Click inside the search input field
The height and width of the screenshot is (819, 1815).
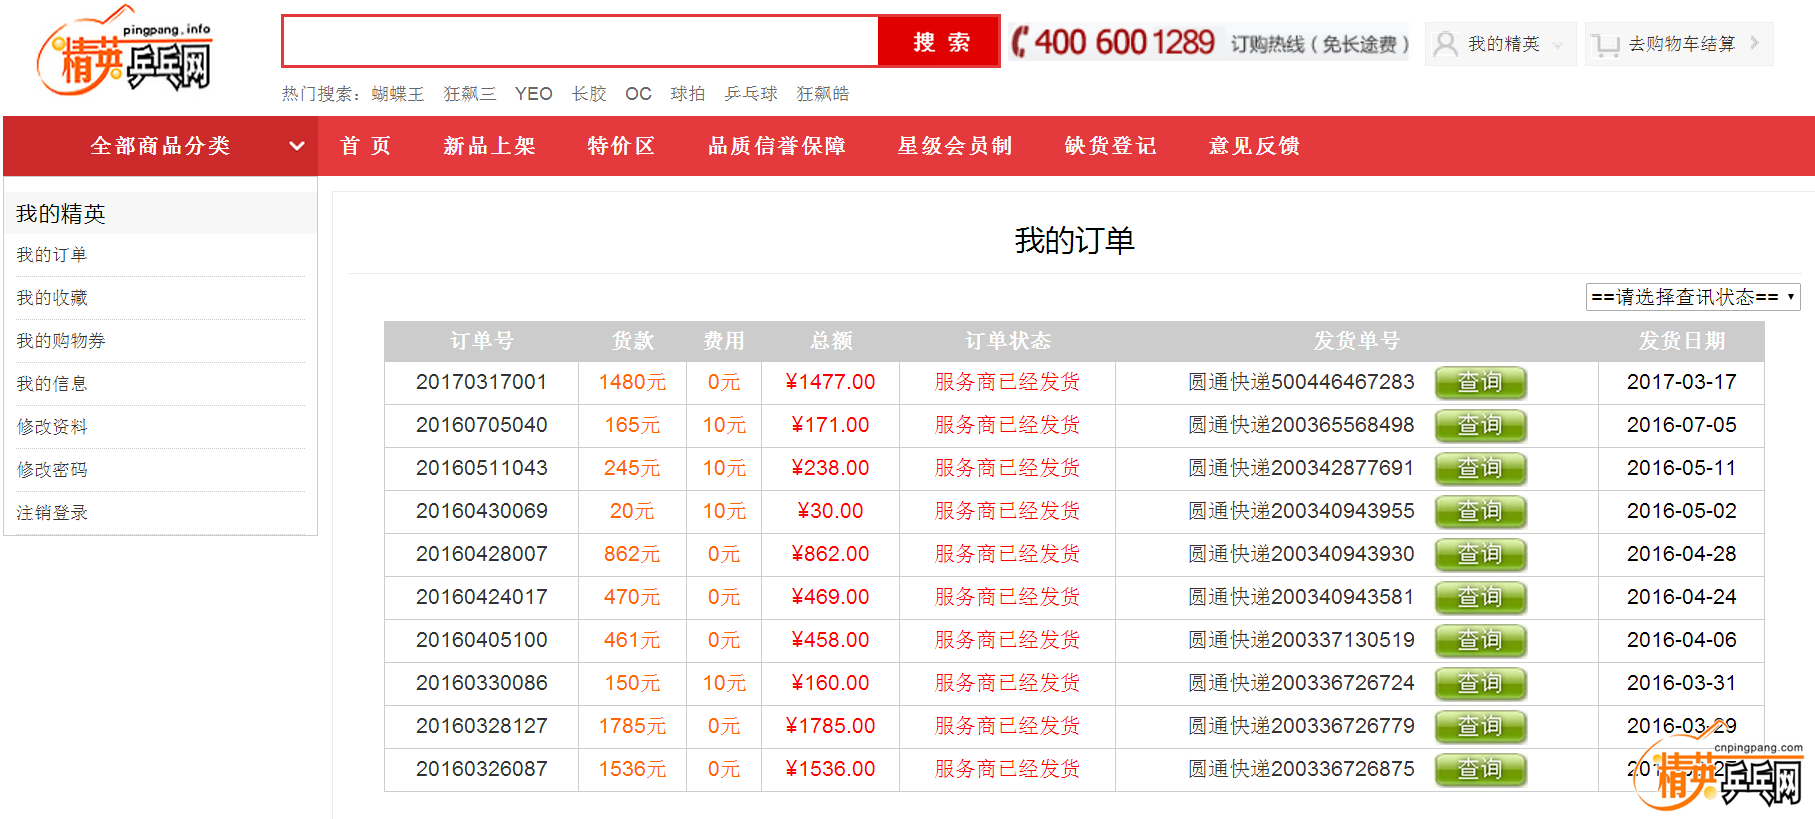pyautogui.click(x=580, y=42)
